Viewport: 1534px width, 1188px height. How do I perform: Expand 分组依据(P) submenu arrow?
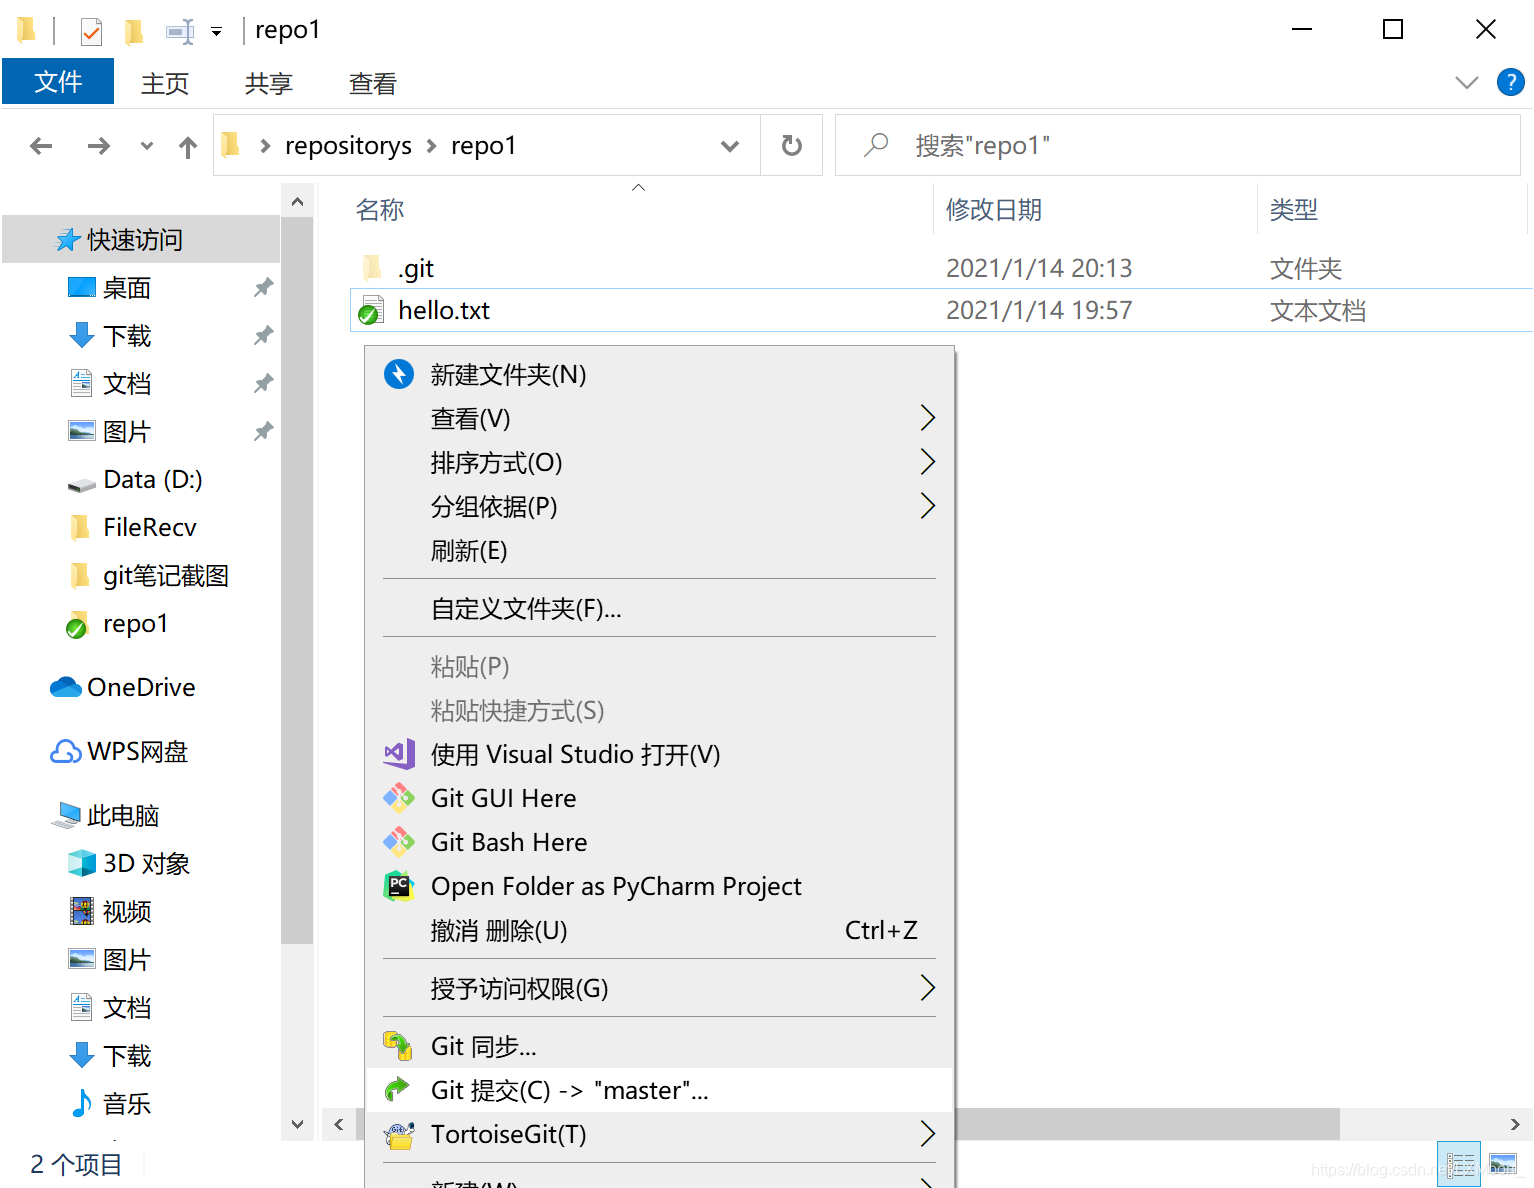pos(927,506)
